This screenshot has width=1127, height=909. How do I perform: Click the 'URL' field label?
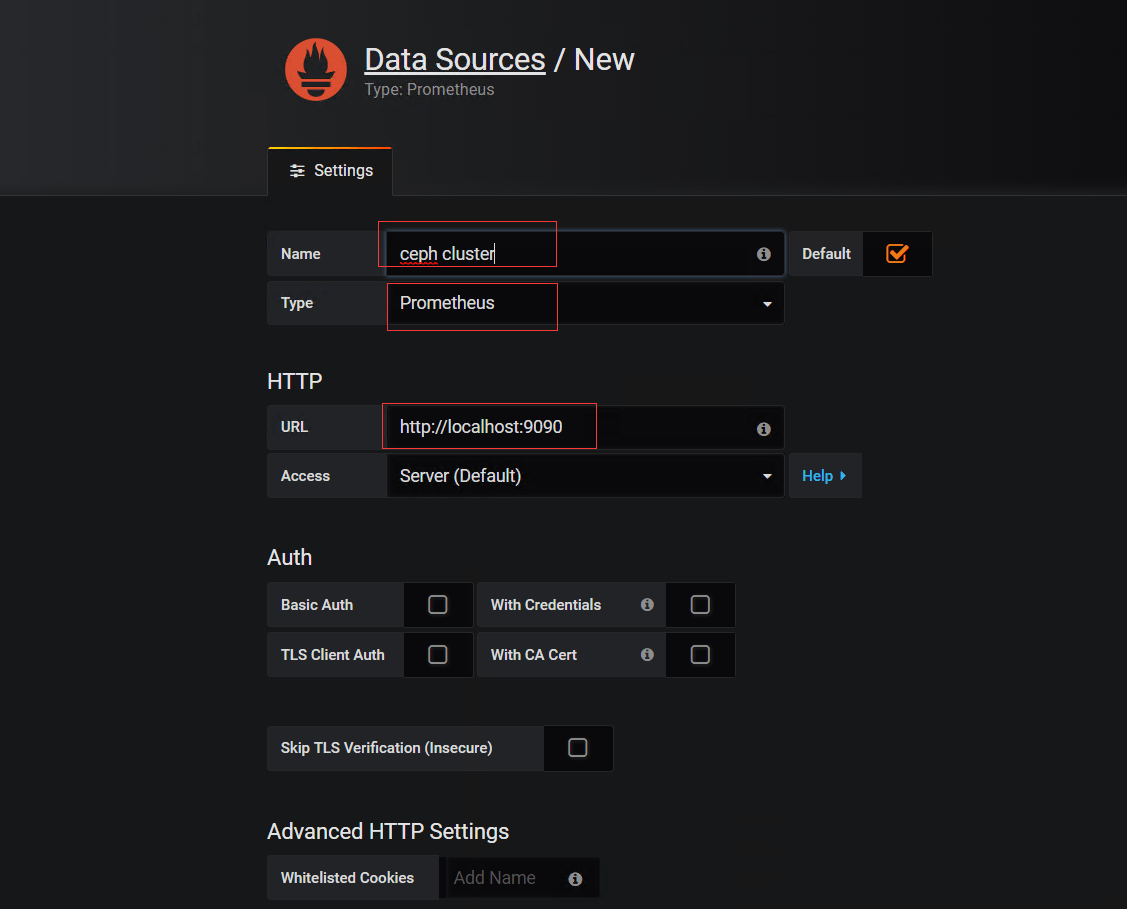pos(295,427)
